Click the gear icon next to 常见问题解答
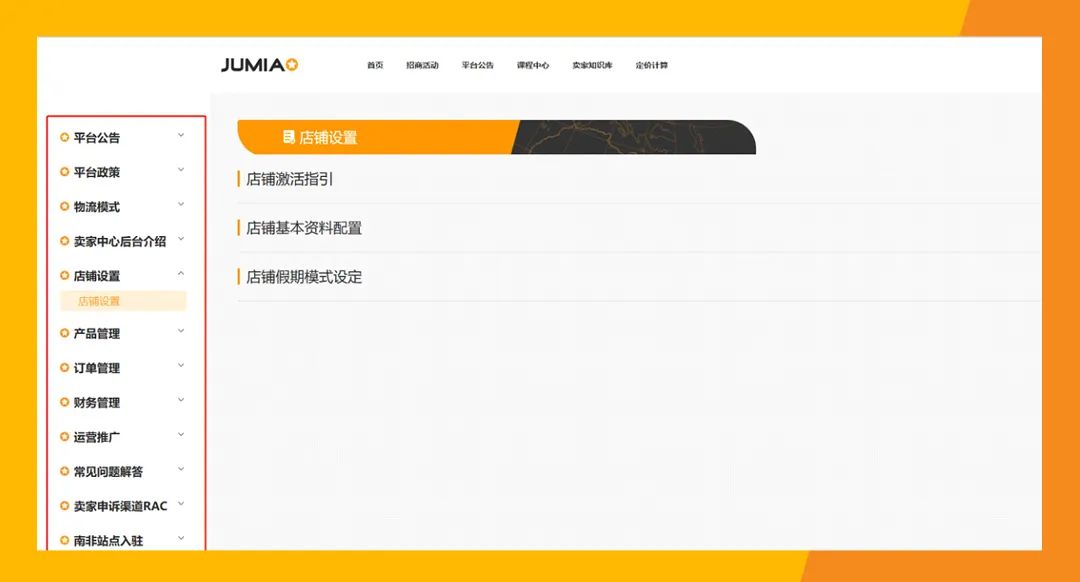Image resolution: width=1080 pixels, height=582 pixels. pyautogui.click(x=64, y=470)
